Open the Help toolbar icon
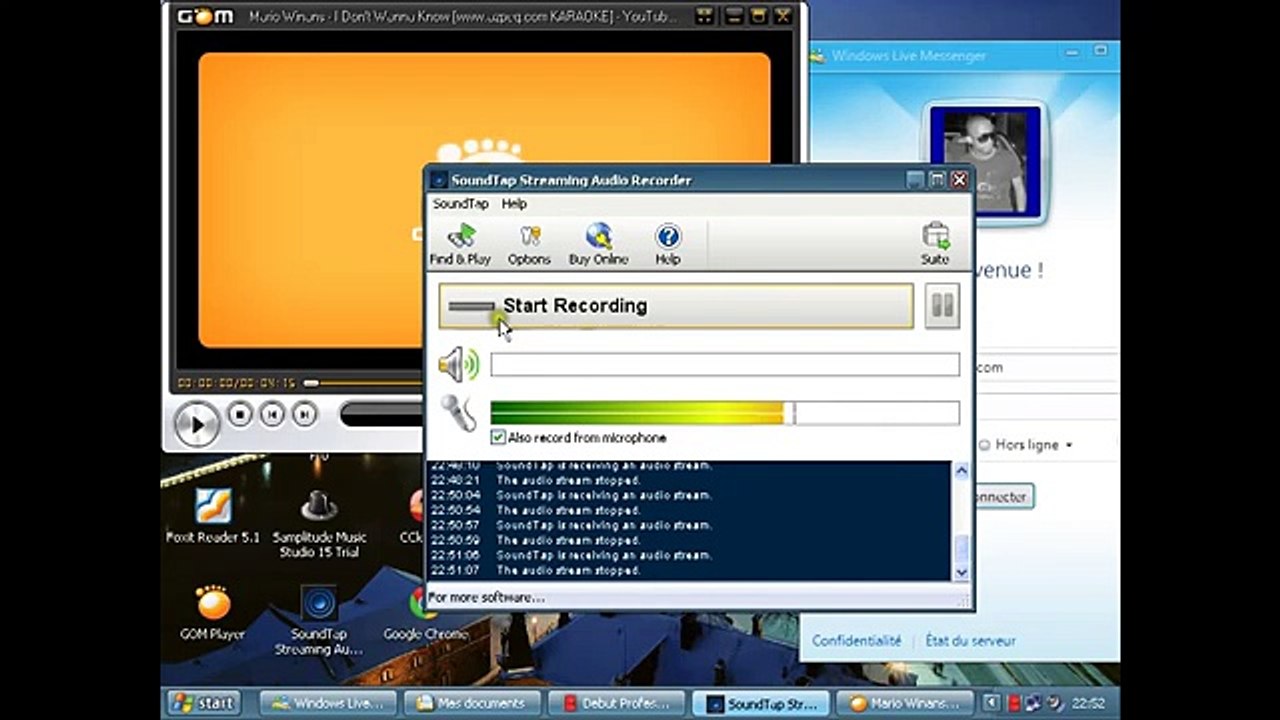 tap(667, 244)
